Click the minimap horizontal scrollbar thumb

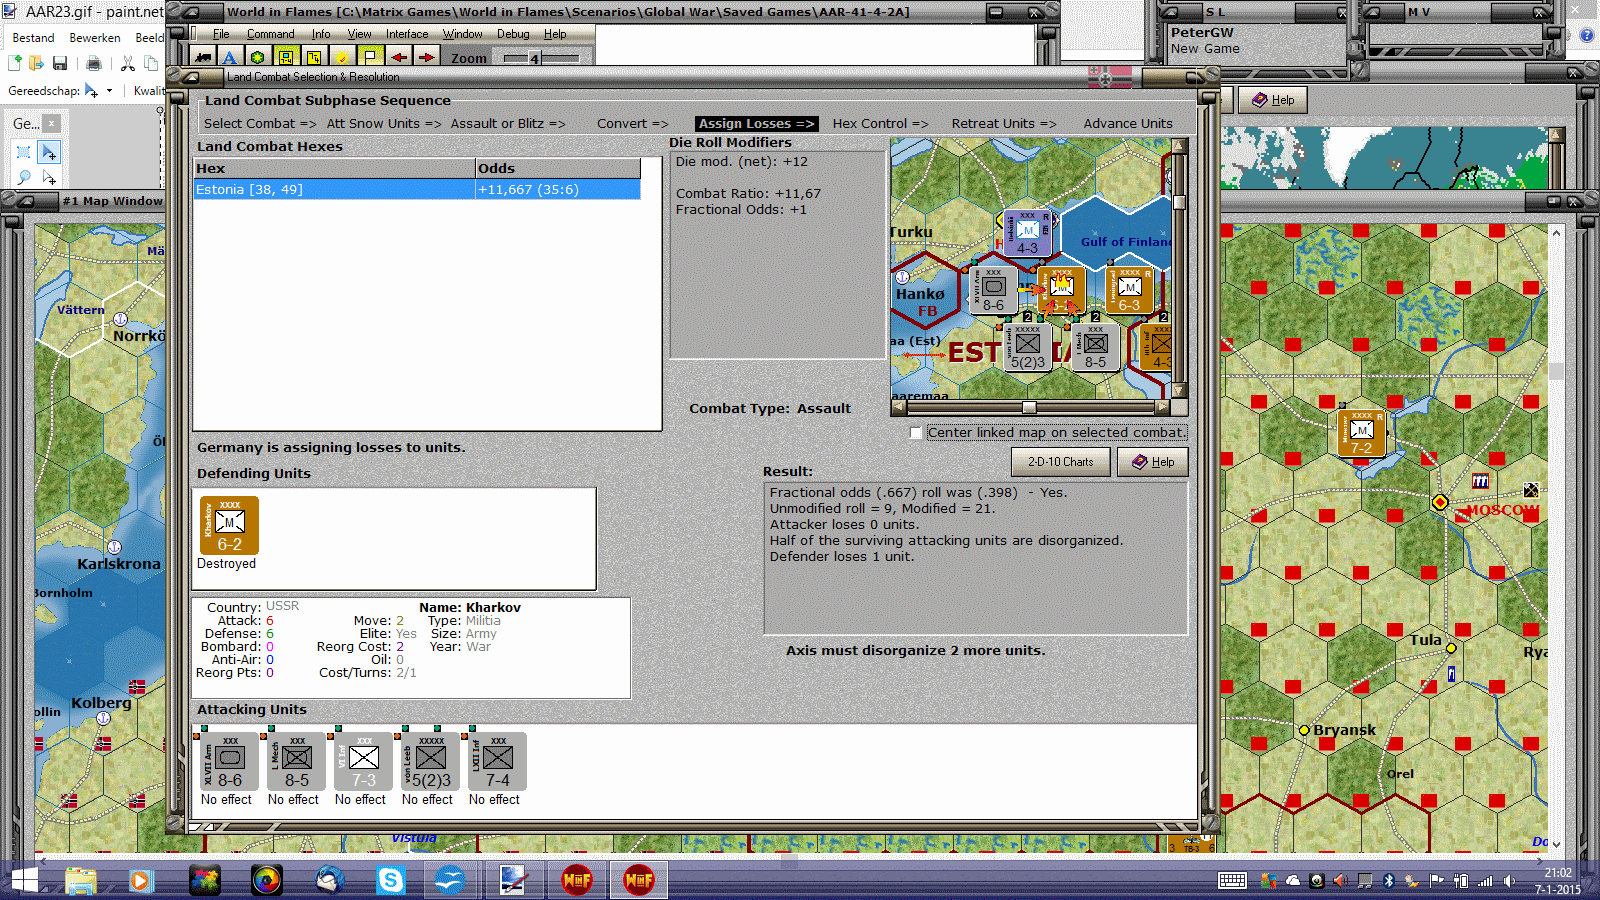click(x=1029, y=407)
